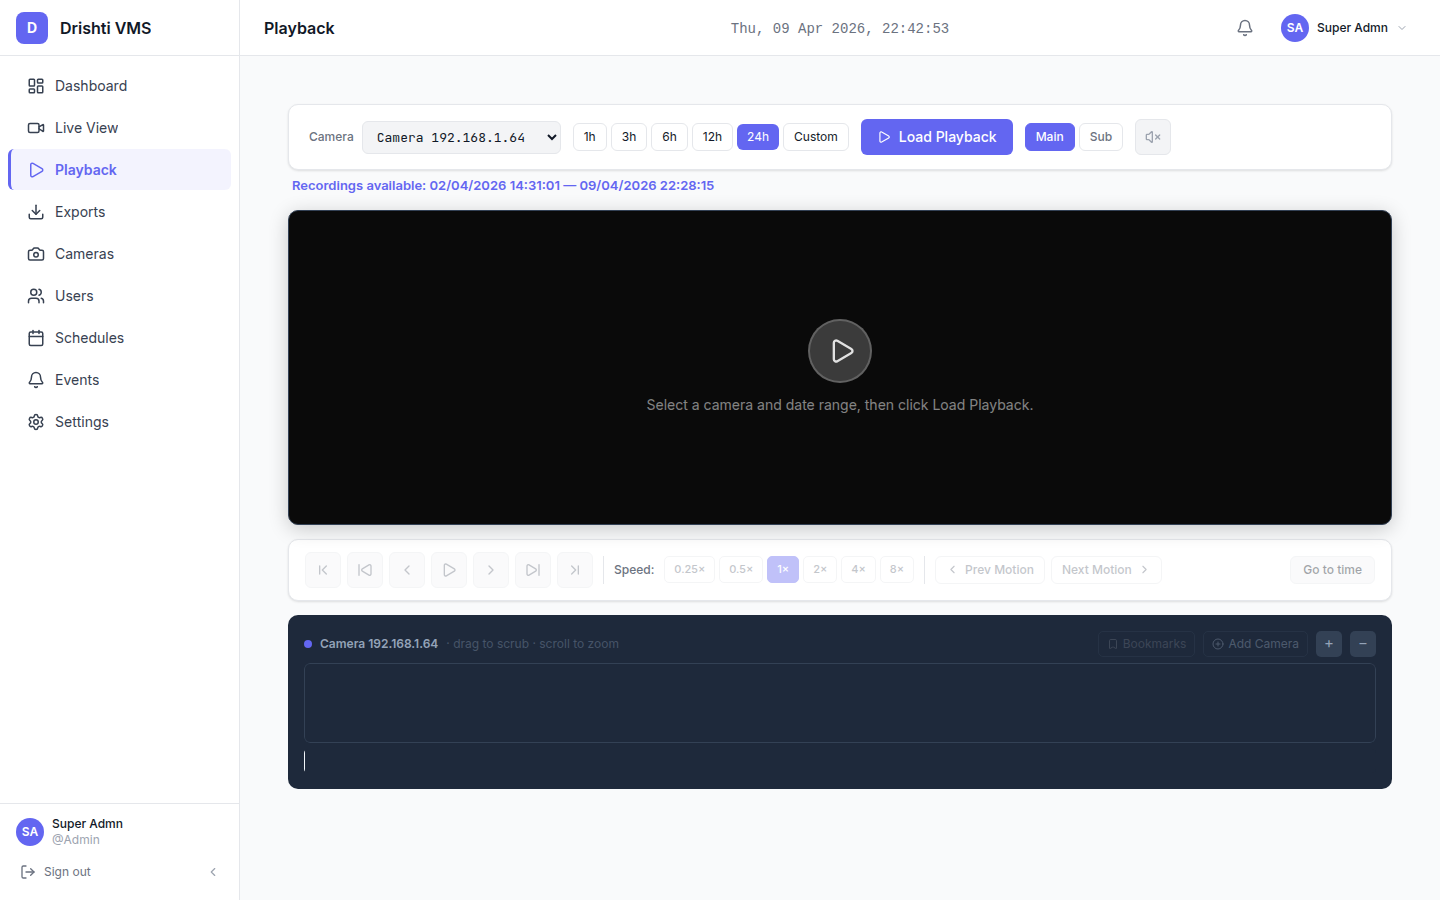This screenshot has height=900, width=1440.
Task: Unmute playback audio with the speaker icon
Action: tap(1152, 136)
